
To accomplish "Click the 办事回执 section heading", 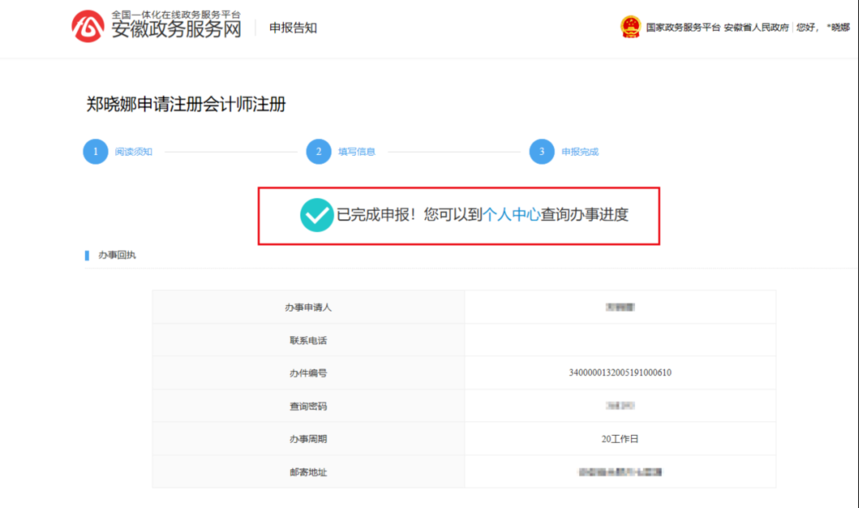I will pyautogui.click(x=117, y=255).
